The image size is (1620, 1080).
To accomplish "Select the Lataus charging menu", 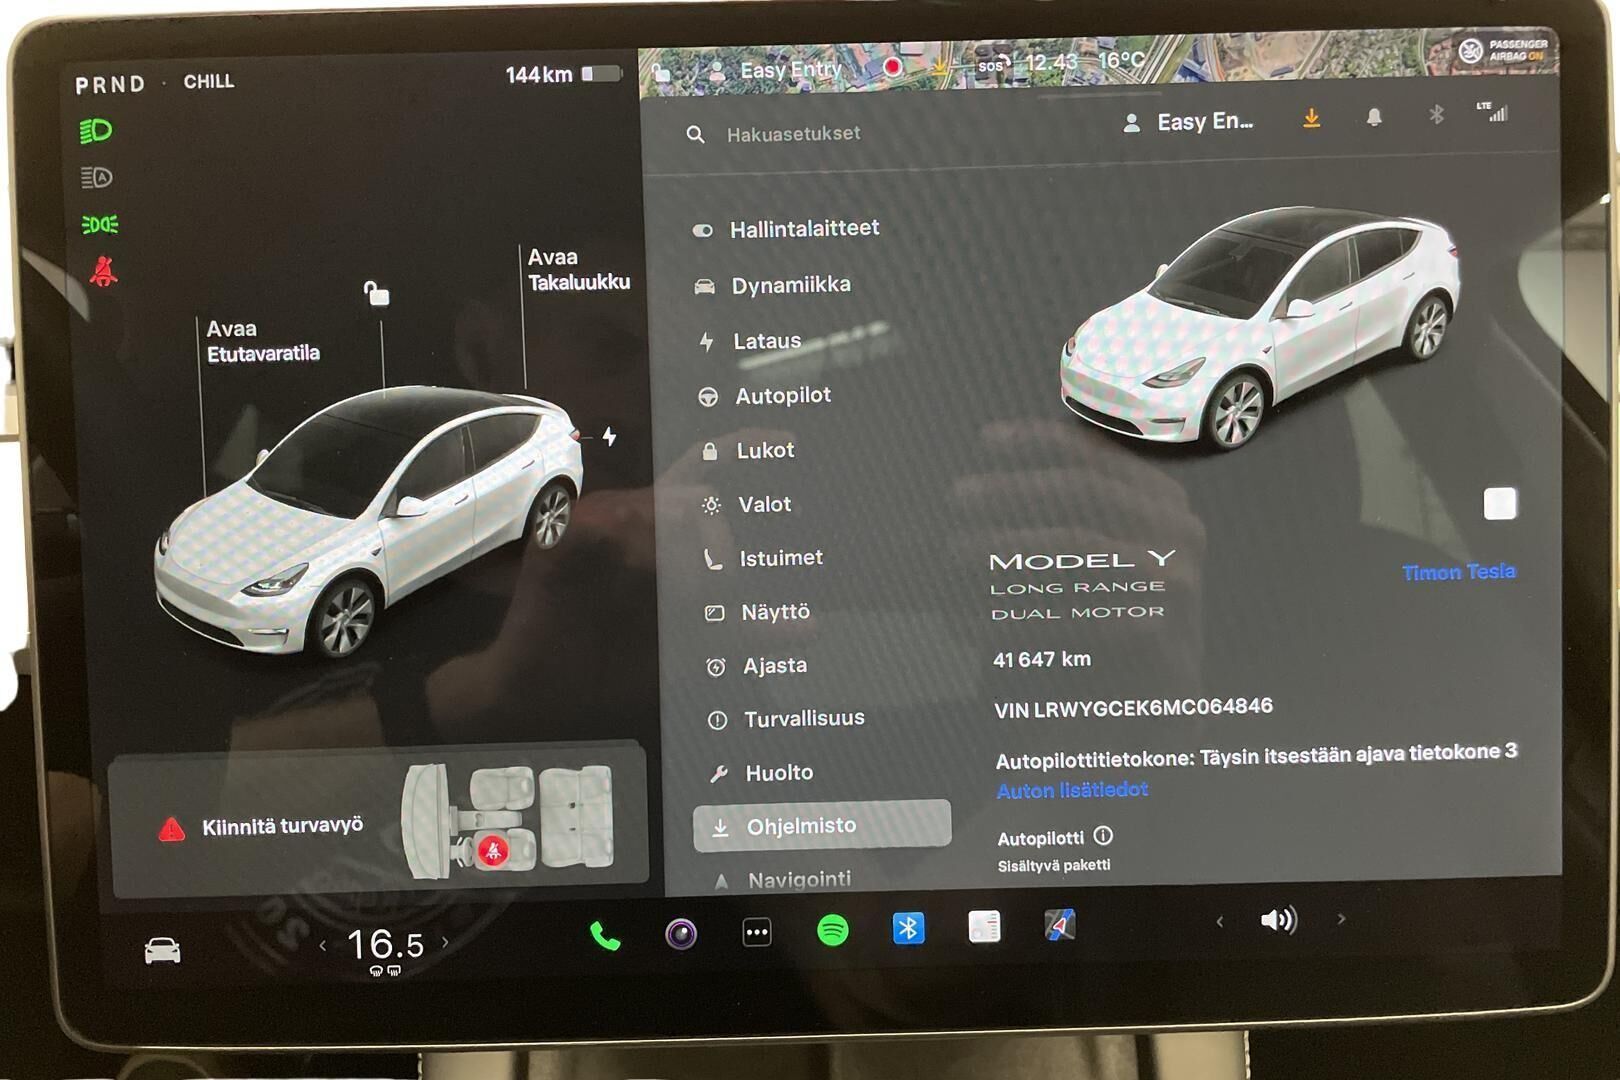I will [750, 341].
